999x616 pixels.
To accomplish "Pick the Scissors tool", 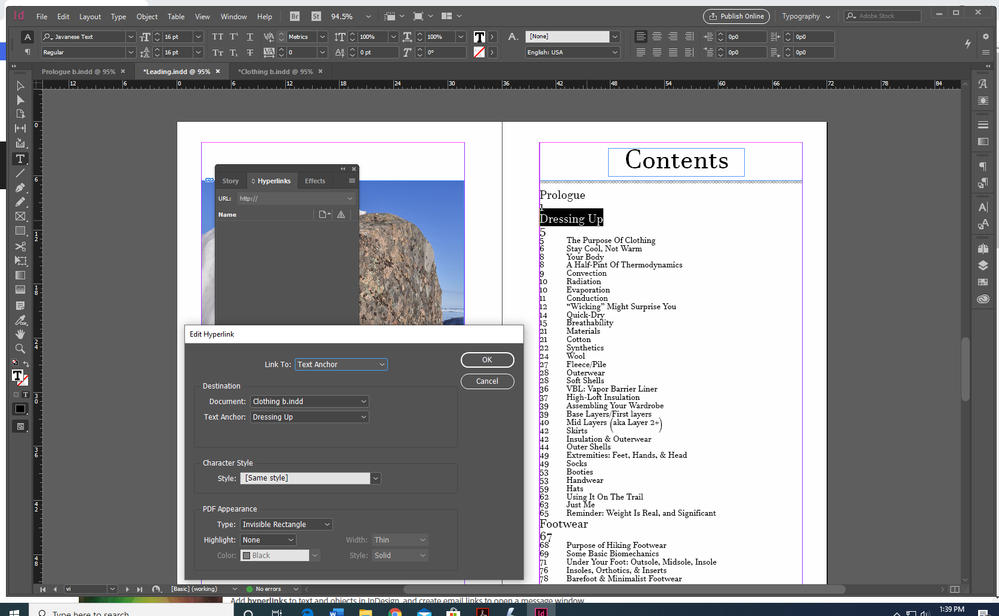I will 20,246.
